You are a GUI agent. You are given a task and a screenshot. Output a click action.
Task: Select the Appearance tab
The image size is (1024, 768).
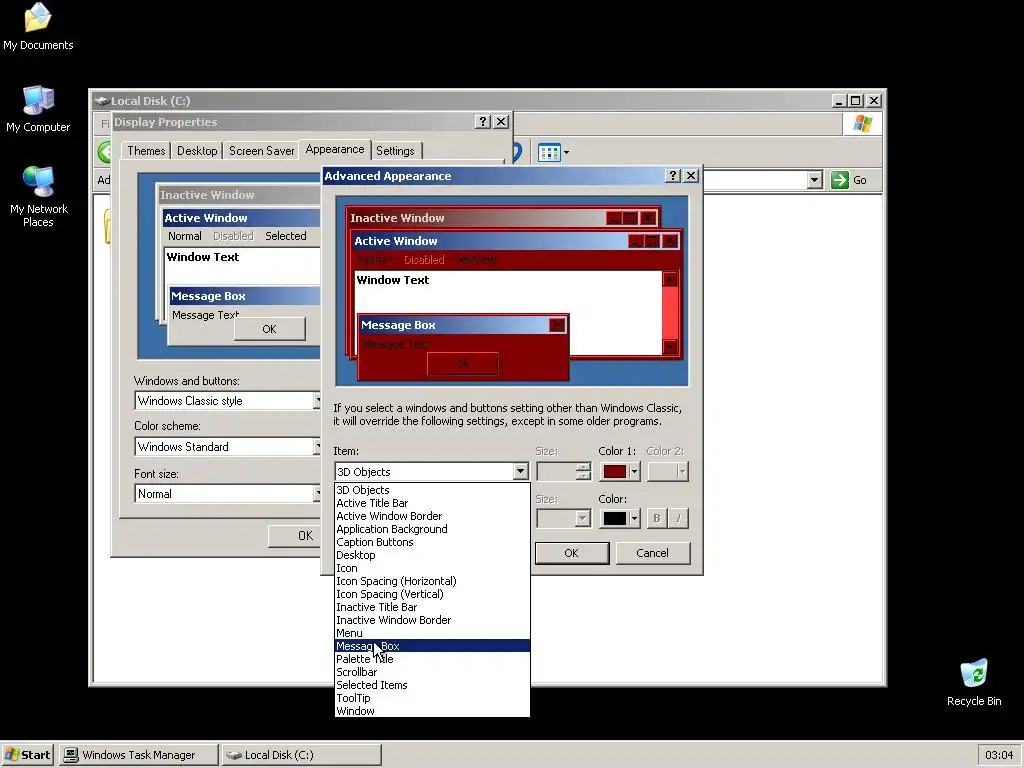(334, 150)
